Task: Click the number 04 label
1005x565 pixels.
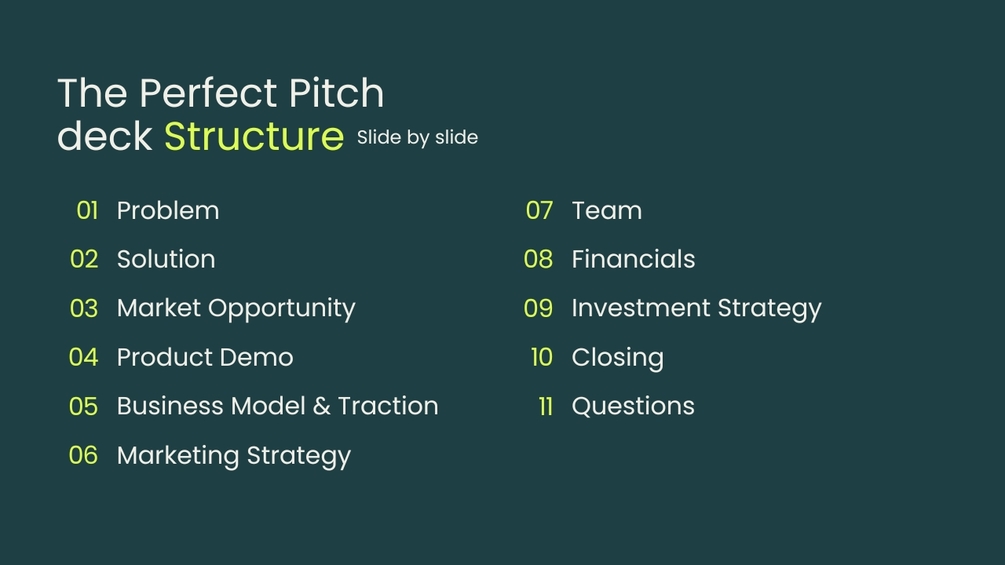Action: (x=83, y=357)
